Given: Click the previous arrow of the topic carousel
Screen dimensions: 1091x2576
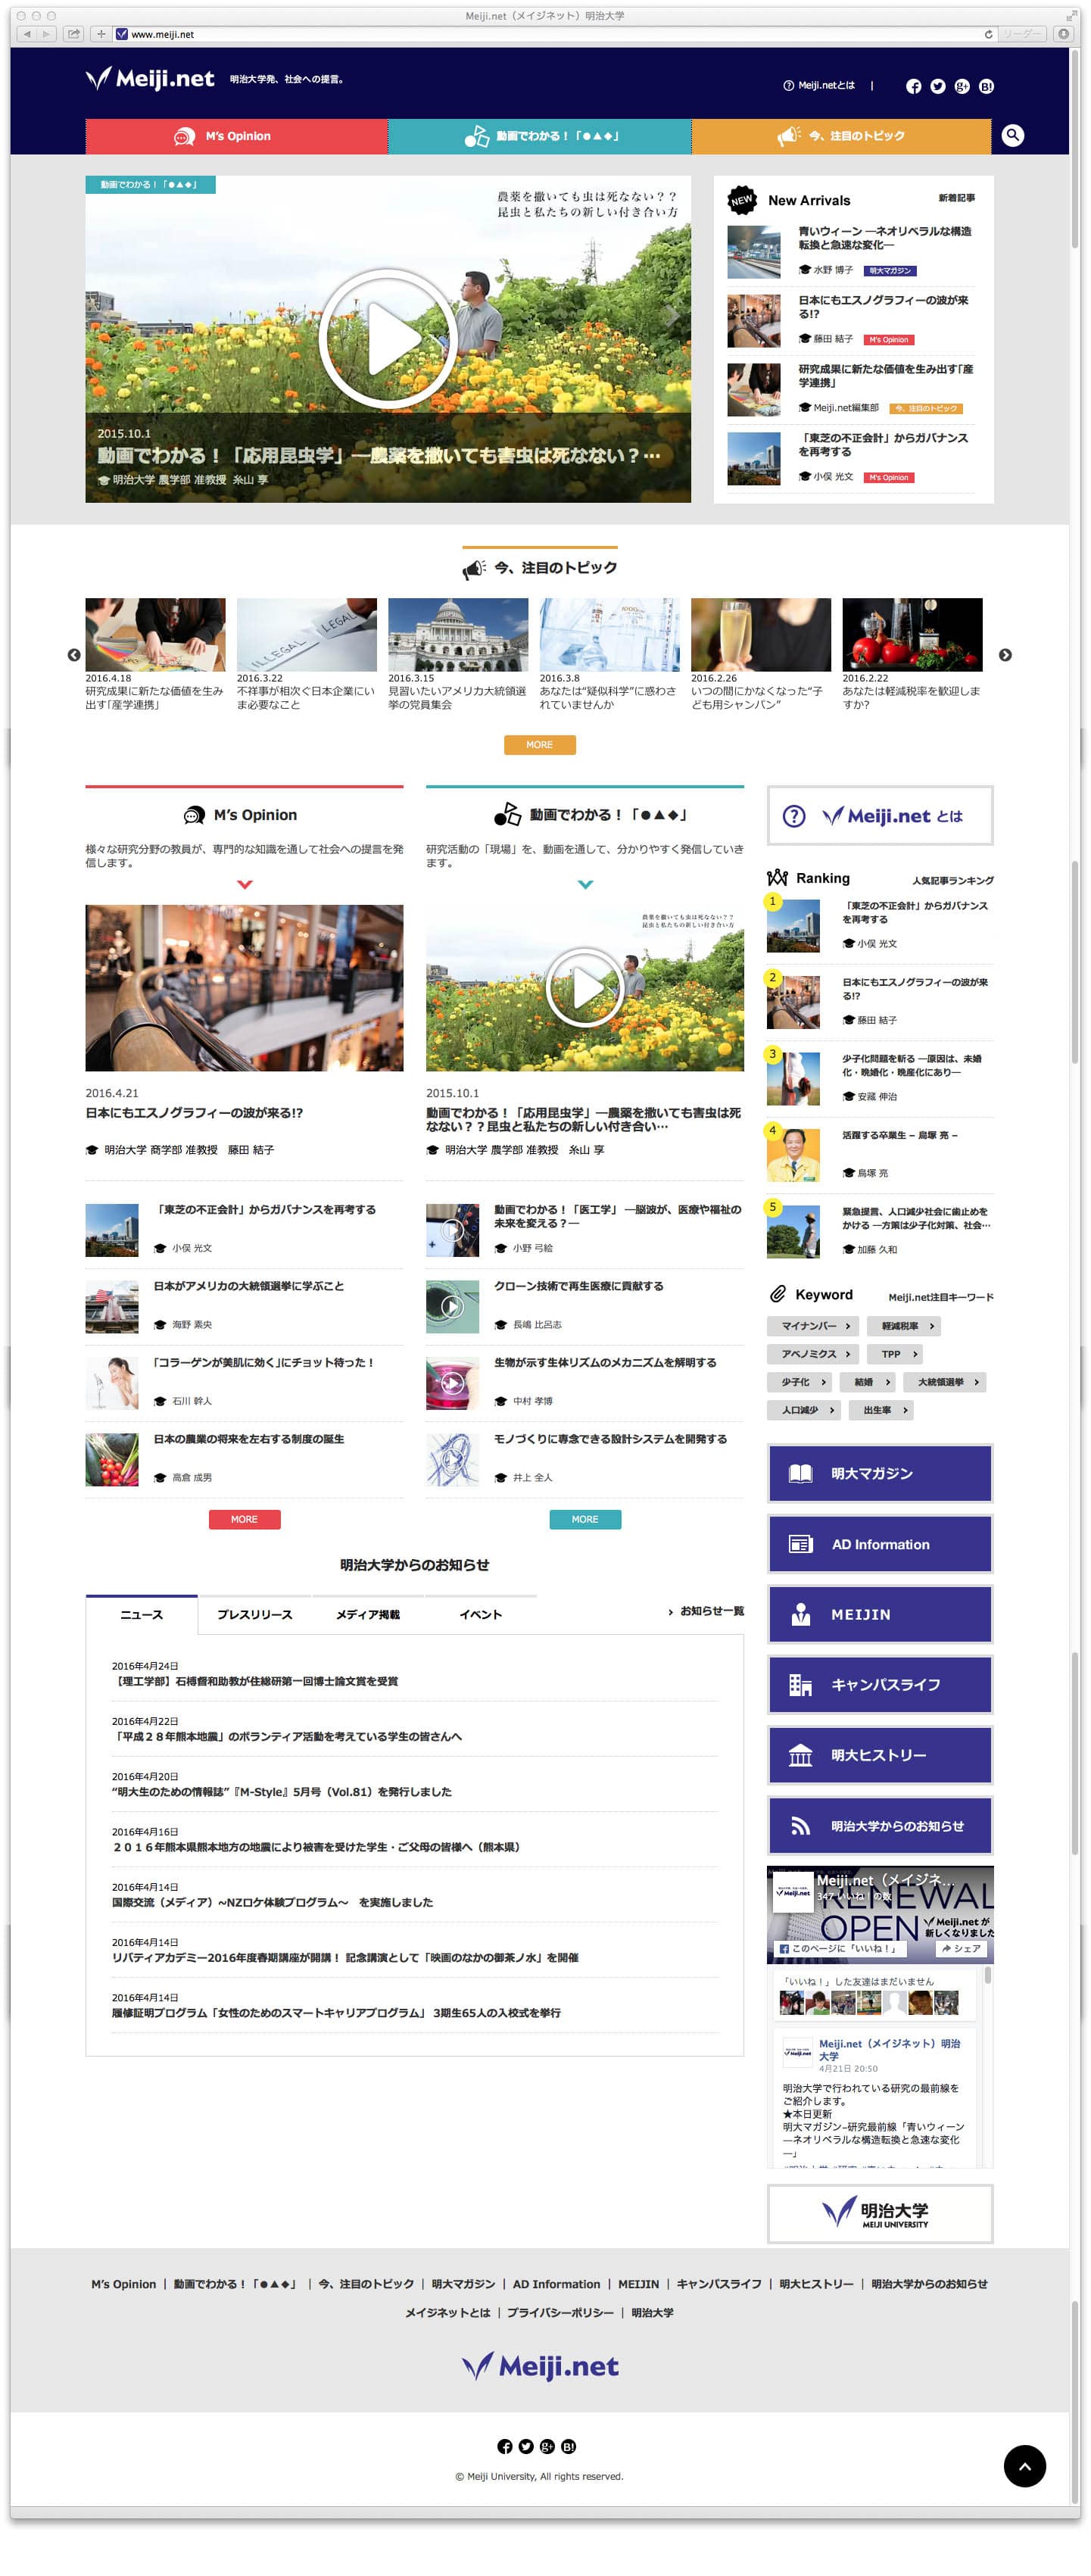Looking at the screenshot, I should point(74,655).
